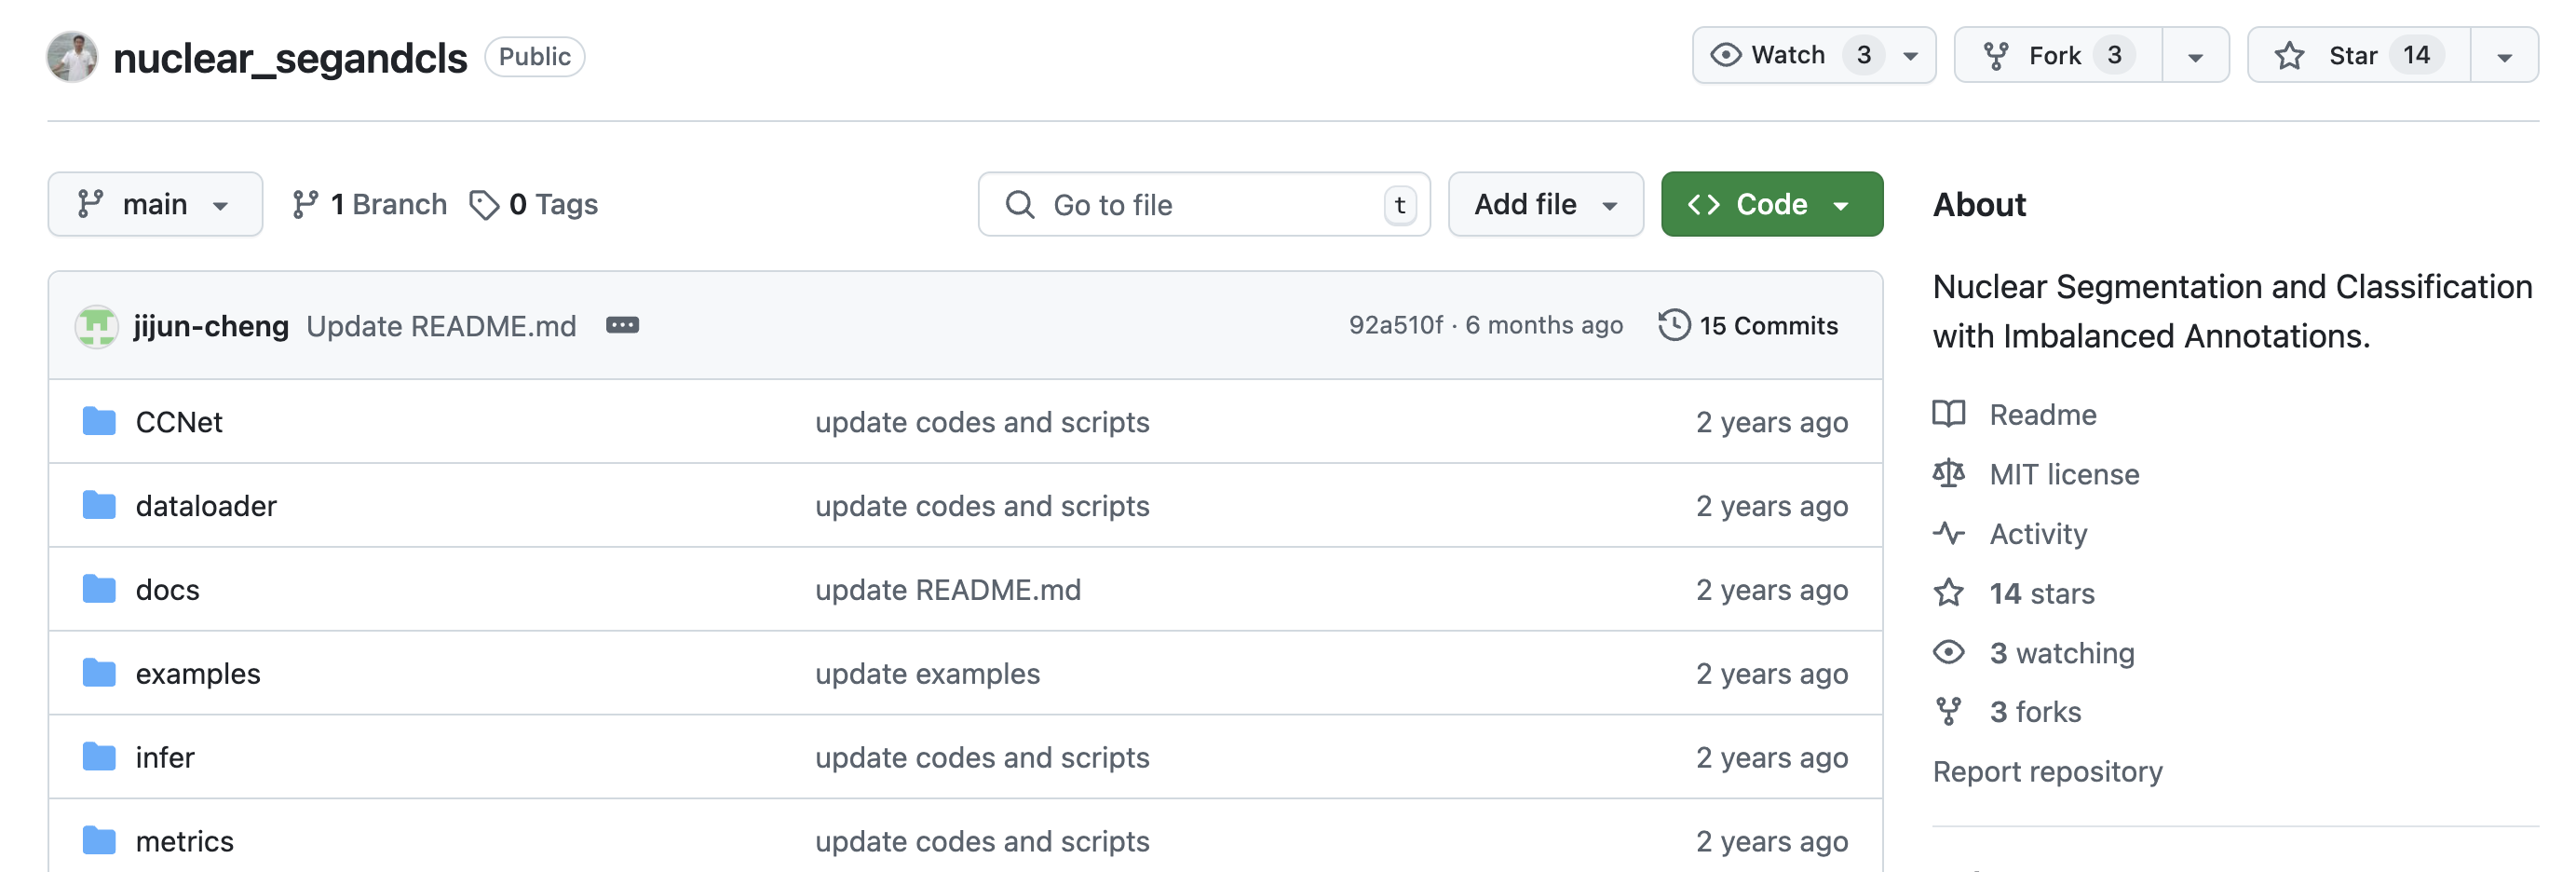View the 1 Branch link

(x=370, y=205)
